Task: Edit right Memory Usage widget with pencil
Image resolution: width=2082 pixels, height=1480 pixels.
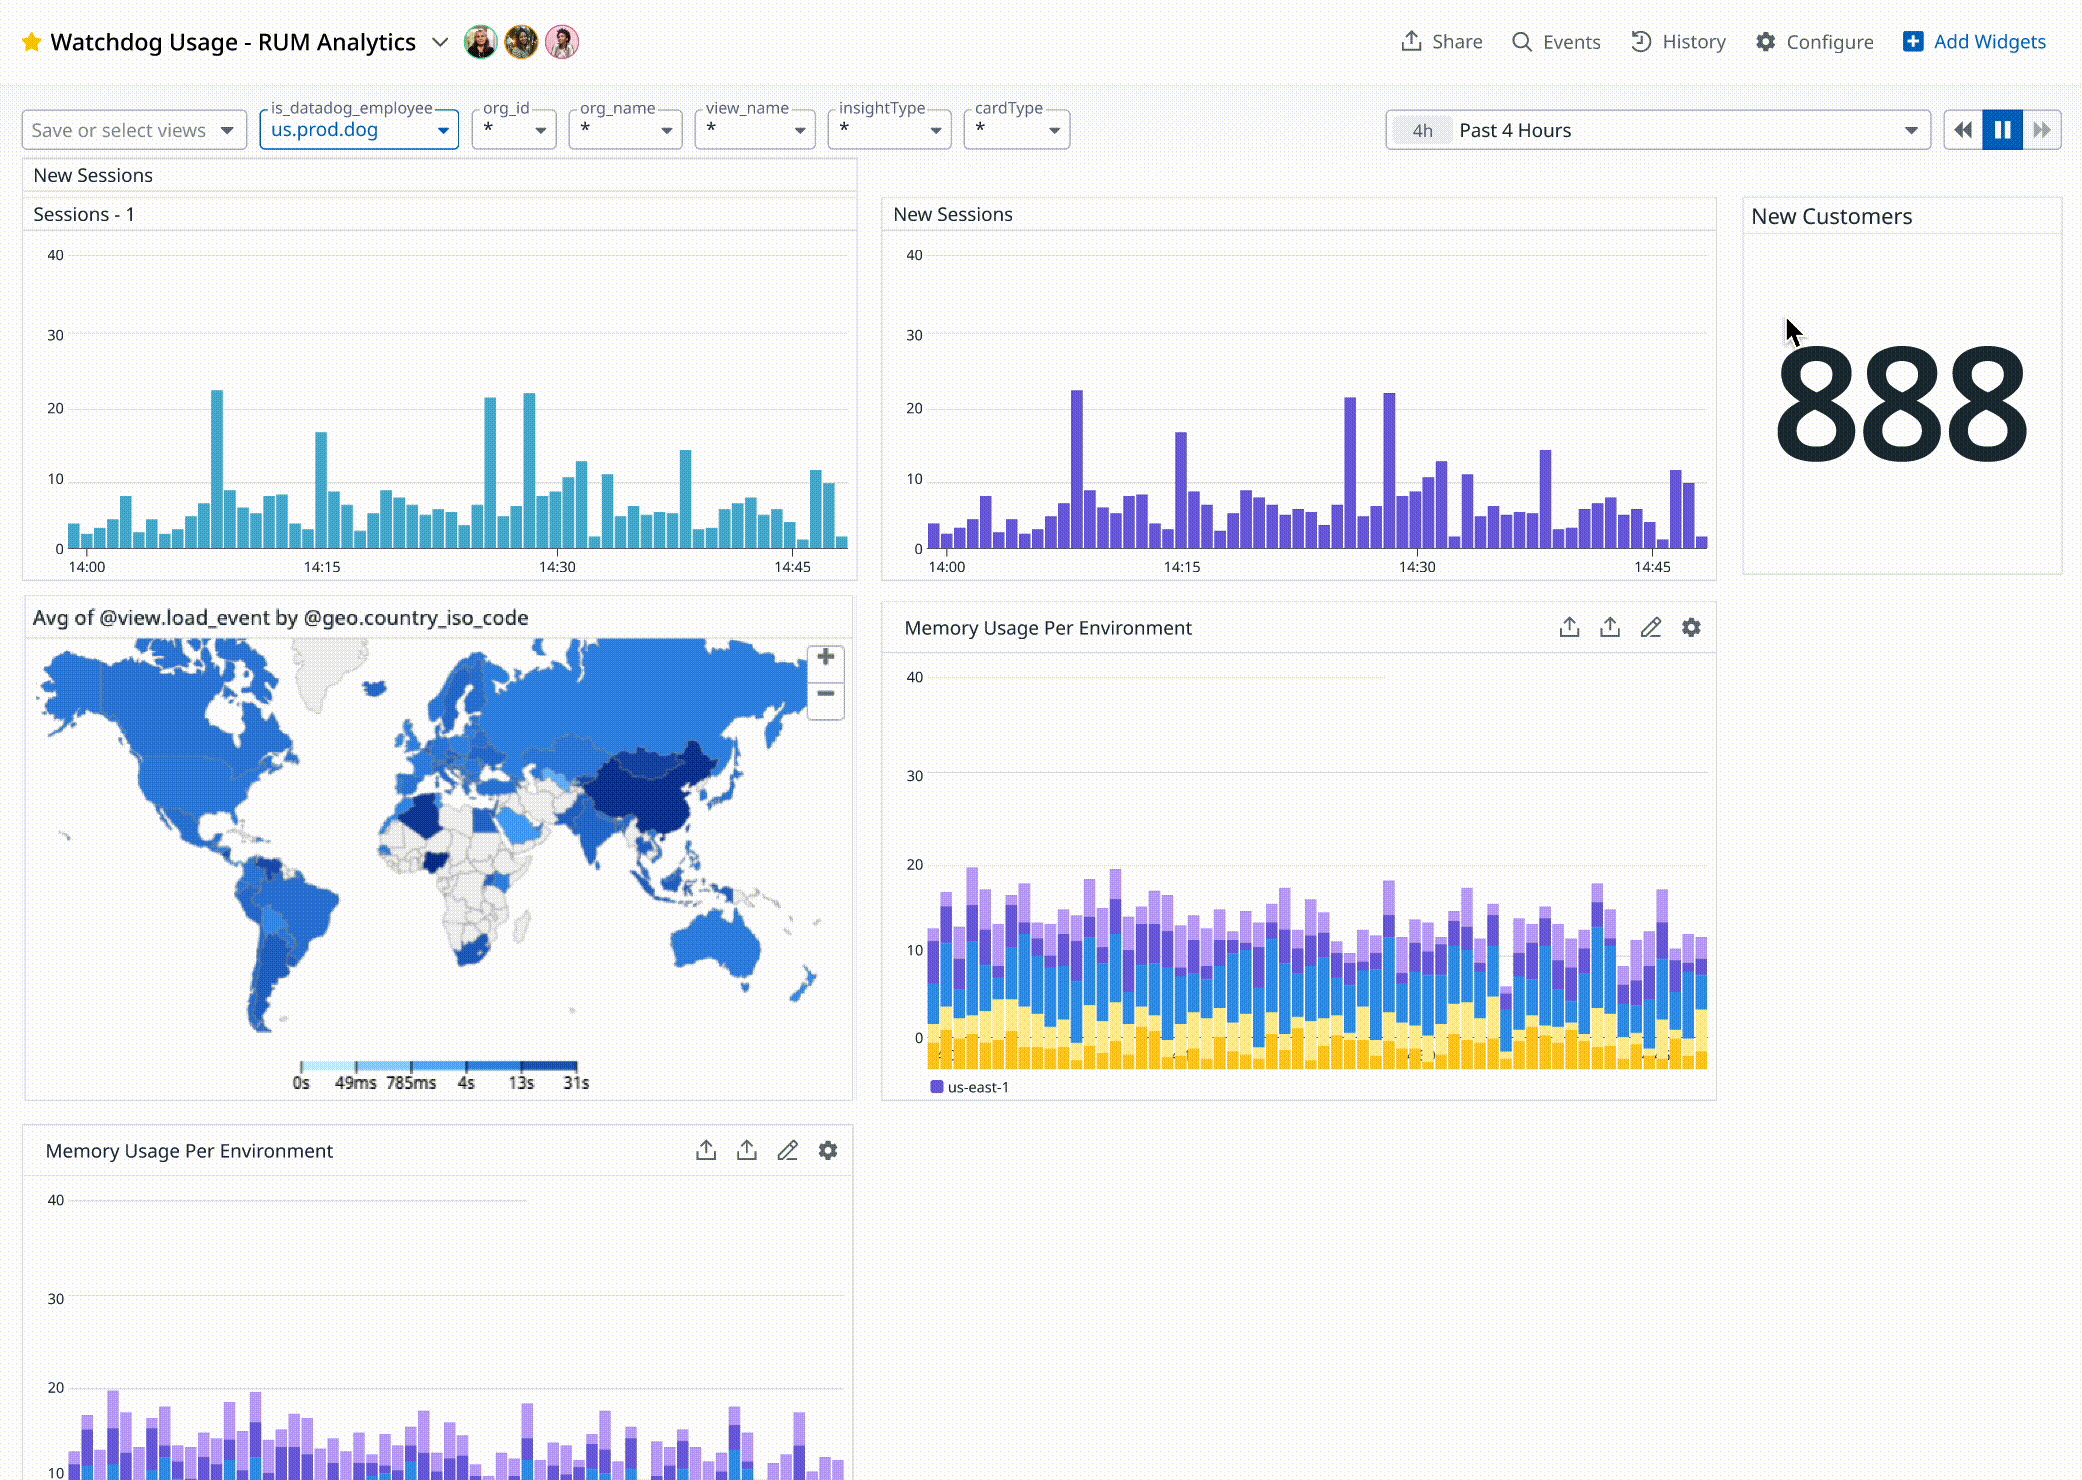Action: click(x=1650, y=628)
